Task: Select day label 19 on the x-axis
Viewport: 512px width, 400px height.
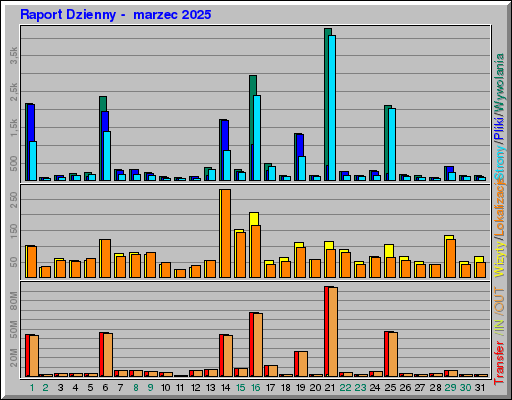Action: pyautogui.click(x=301, y=388)
